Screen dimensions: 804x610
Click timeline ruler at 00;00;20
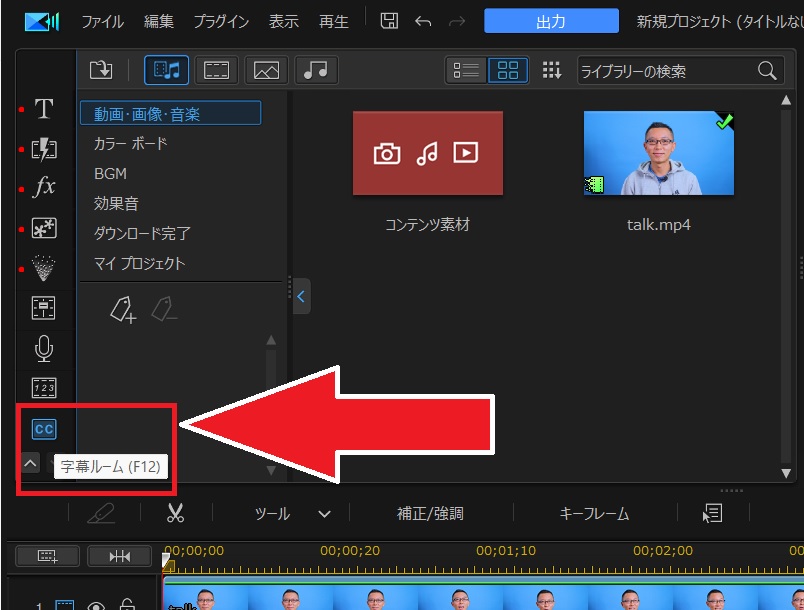coord(350,551)
